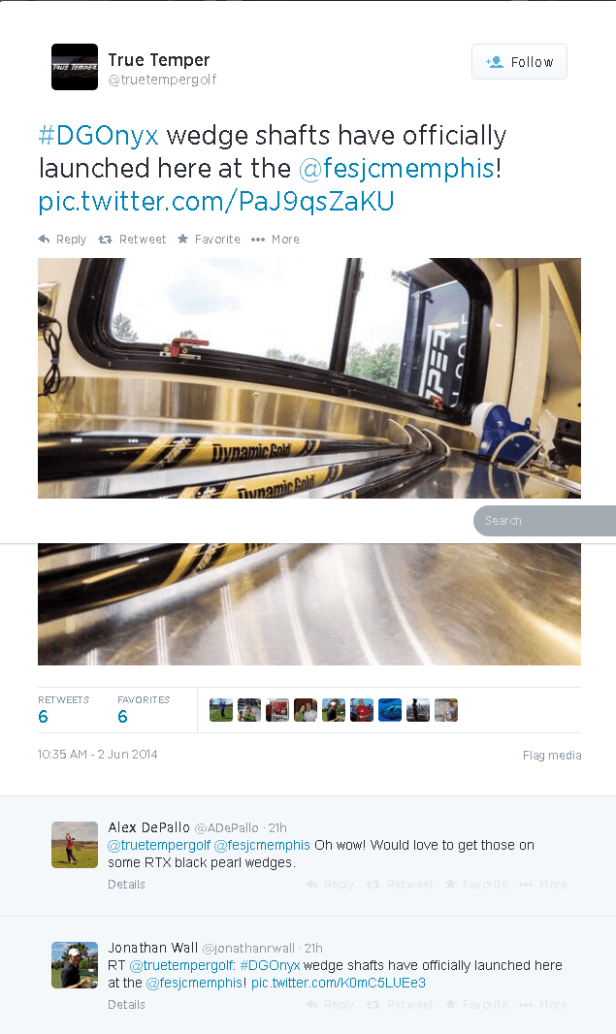Reply to the main True Temper tweet

[63, 239]
